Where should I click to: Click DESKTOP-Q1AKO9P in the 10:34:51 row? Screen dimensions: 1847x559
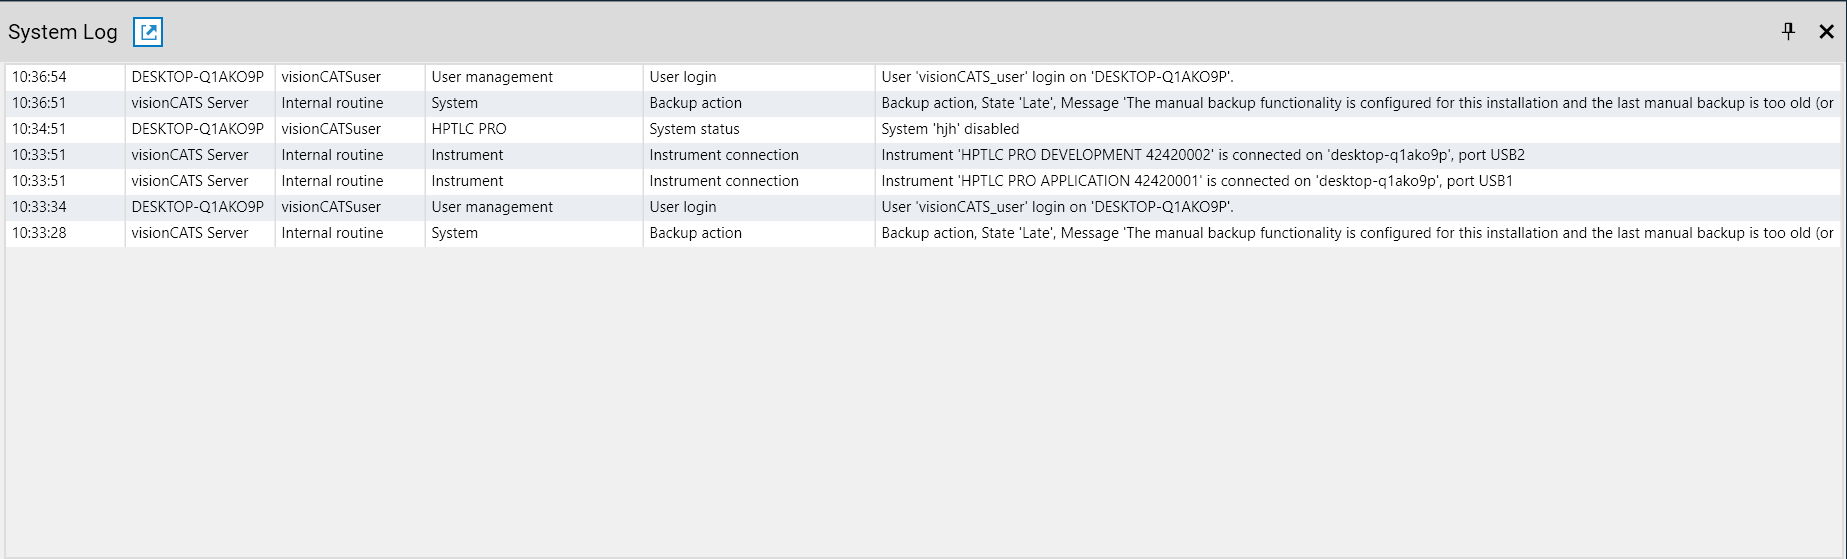click(x=198, y=129)
